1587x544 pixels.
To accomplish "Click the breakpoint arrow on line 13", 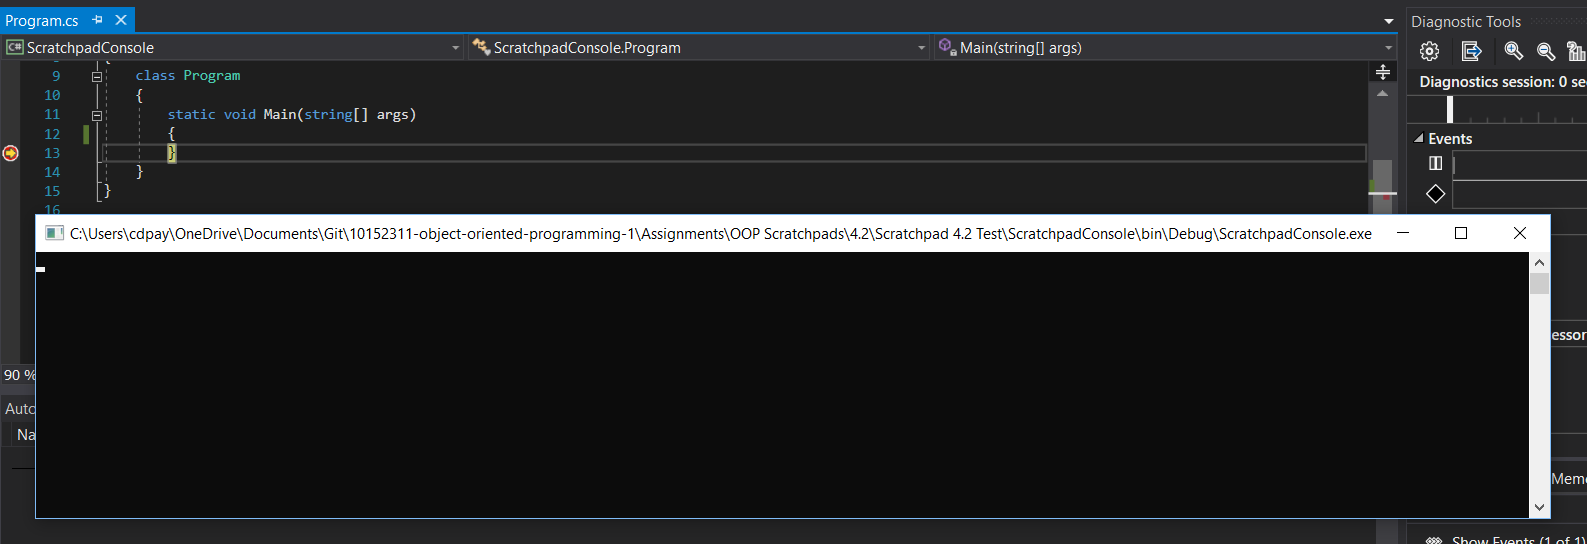I will pos(10,153).
